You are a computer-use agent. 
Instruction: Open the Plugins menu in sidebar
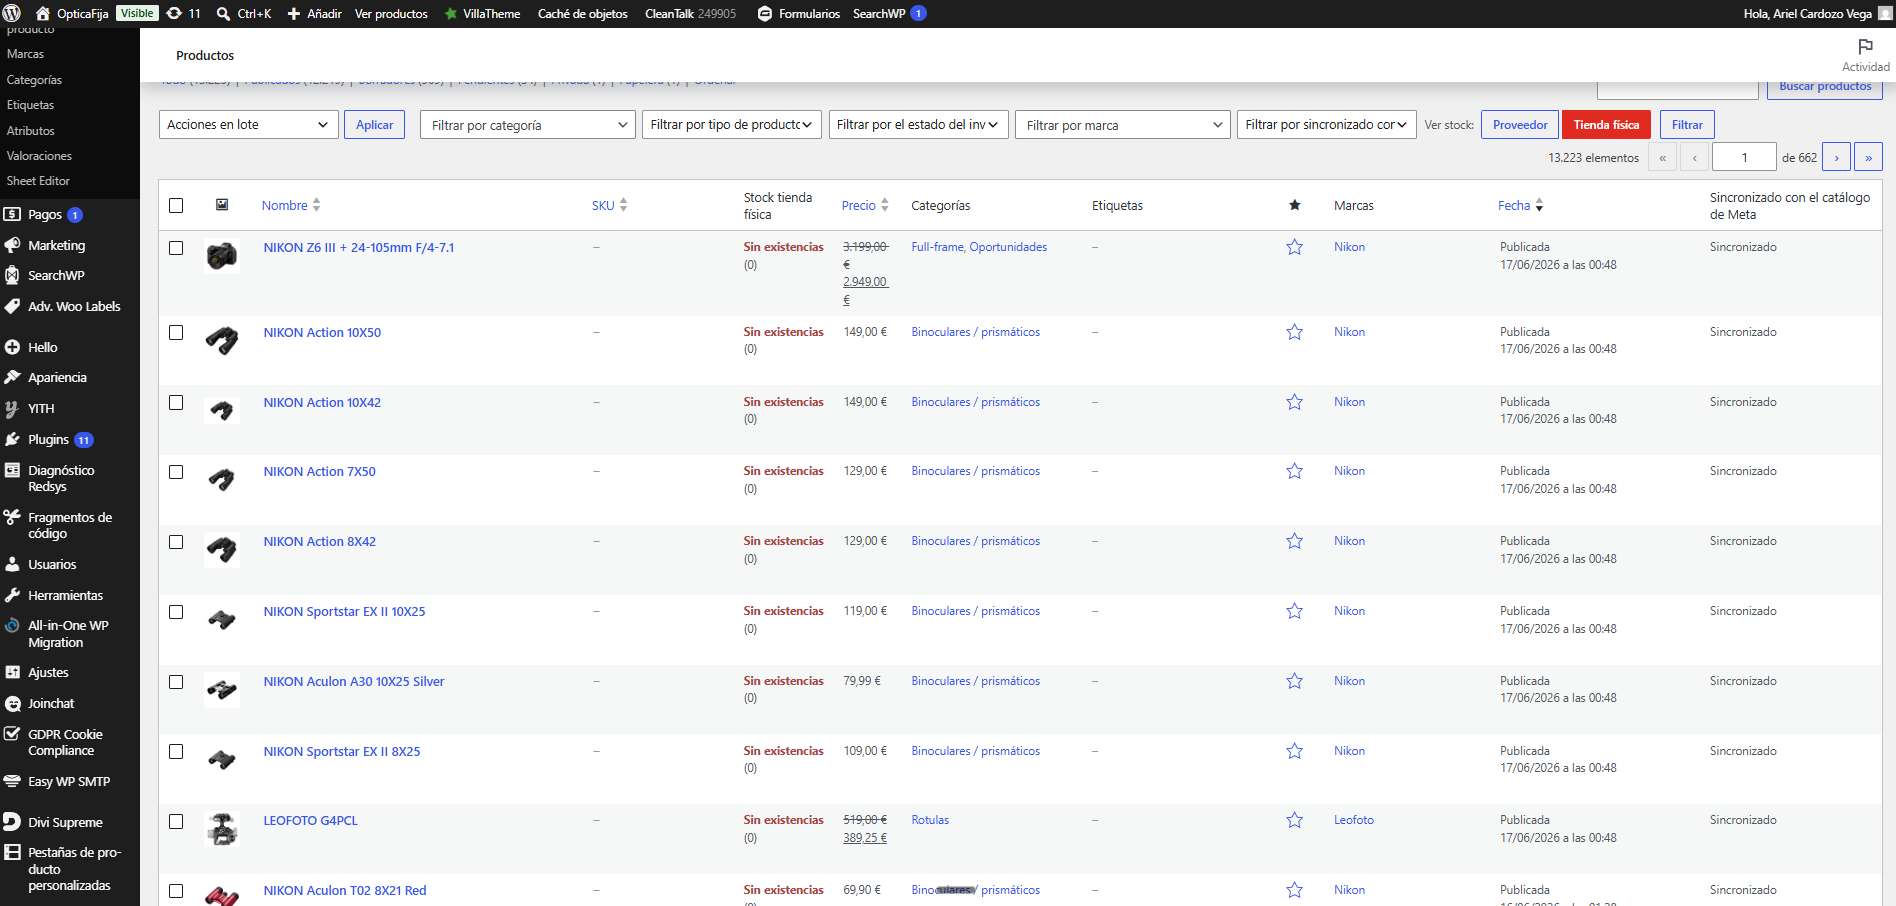[48, 440]
